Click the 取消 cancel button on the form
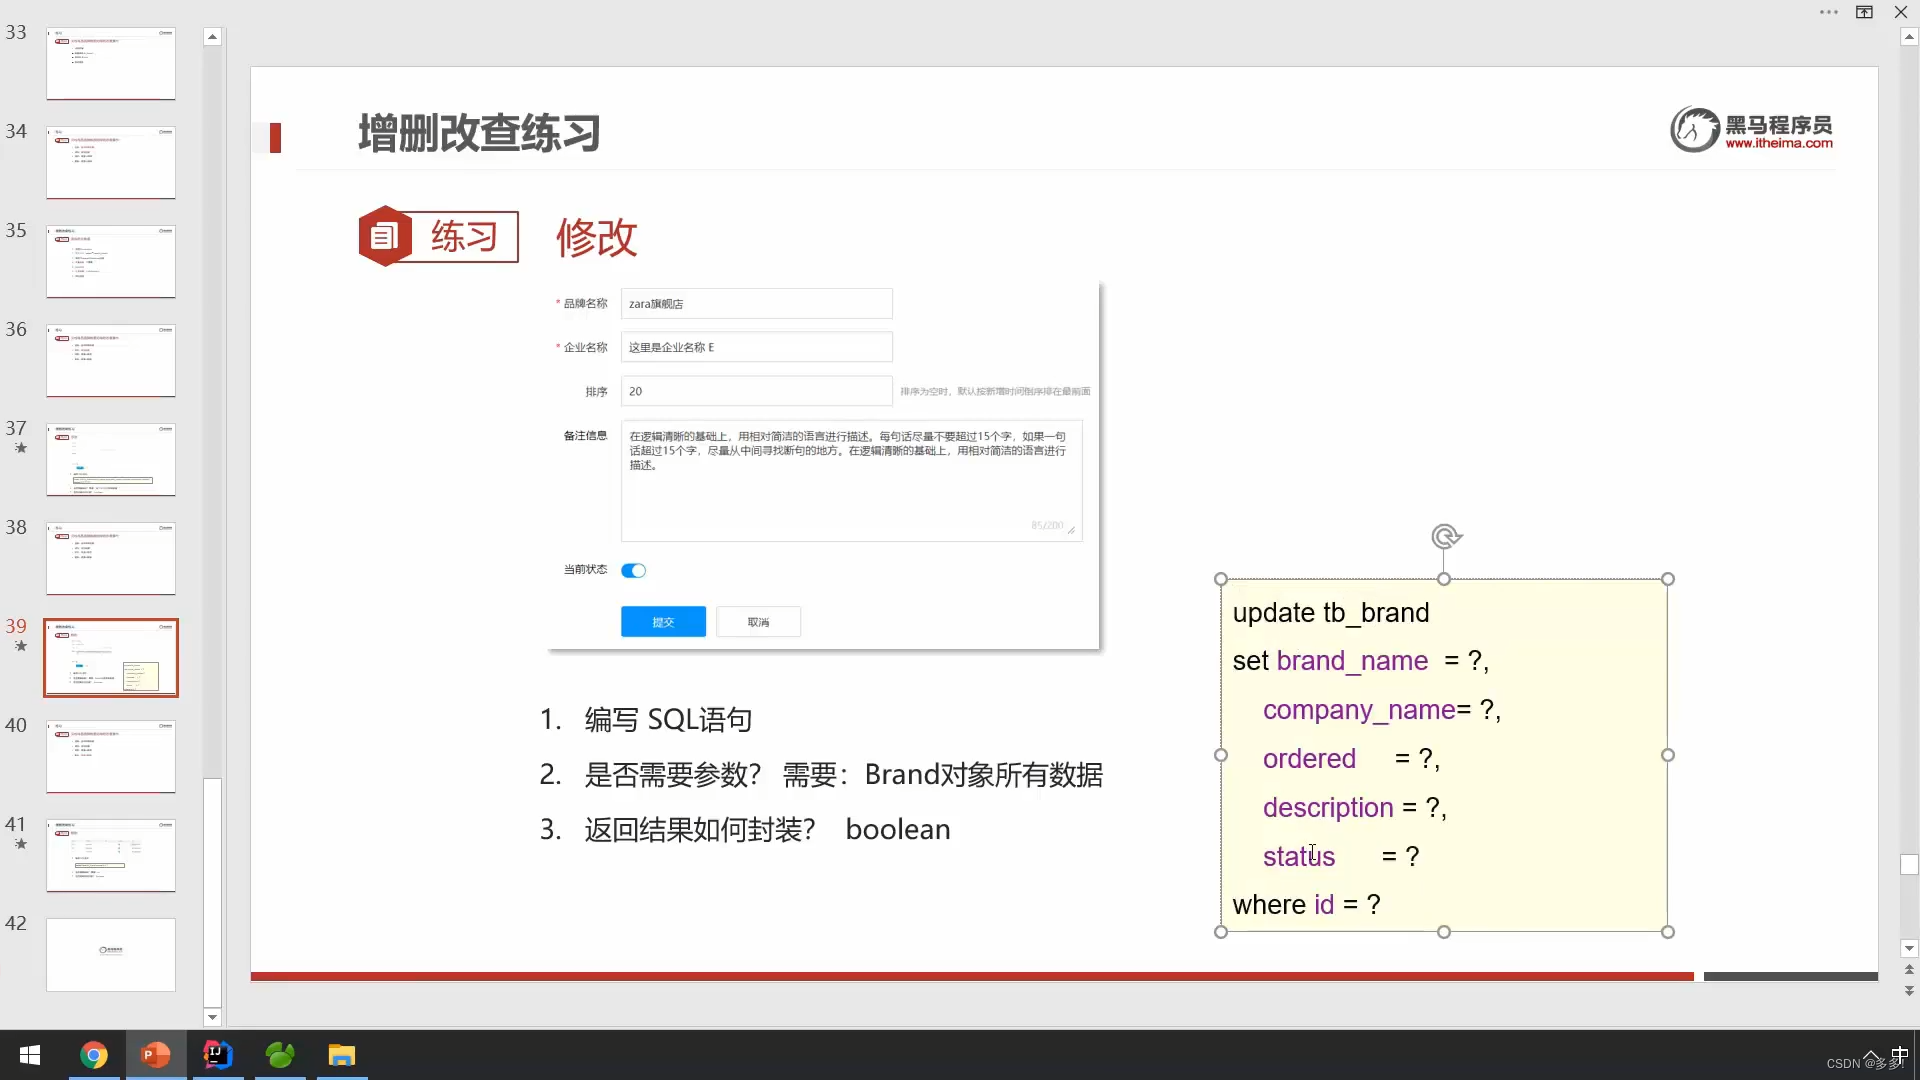This screenshot has height=1080, width=1920. 758,621
